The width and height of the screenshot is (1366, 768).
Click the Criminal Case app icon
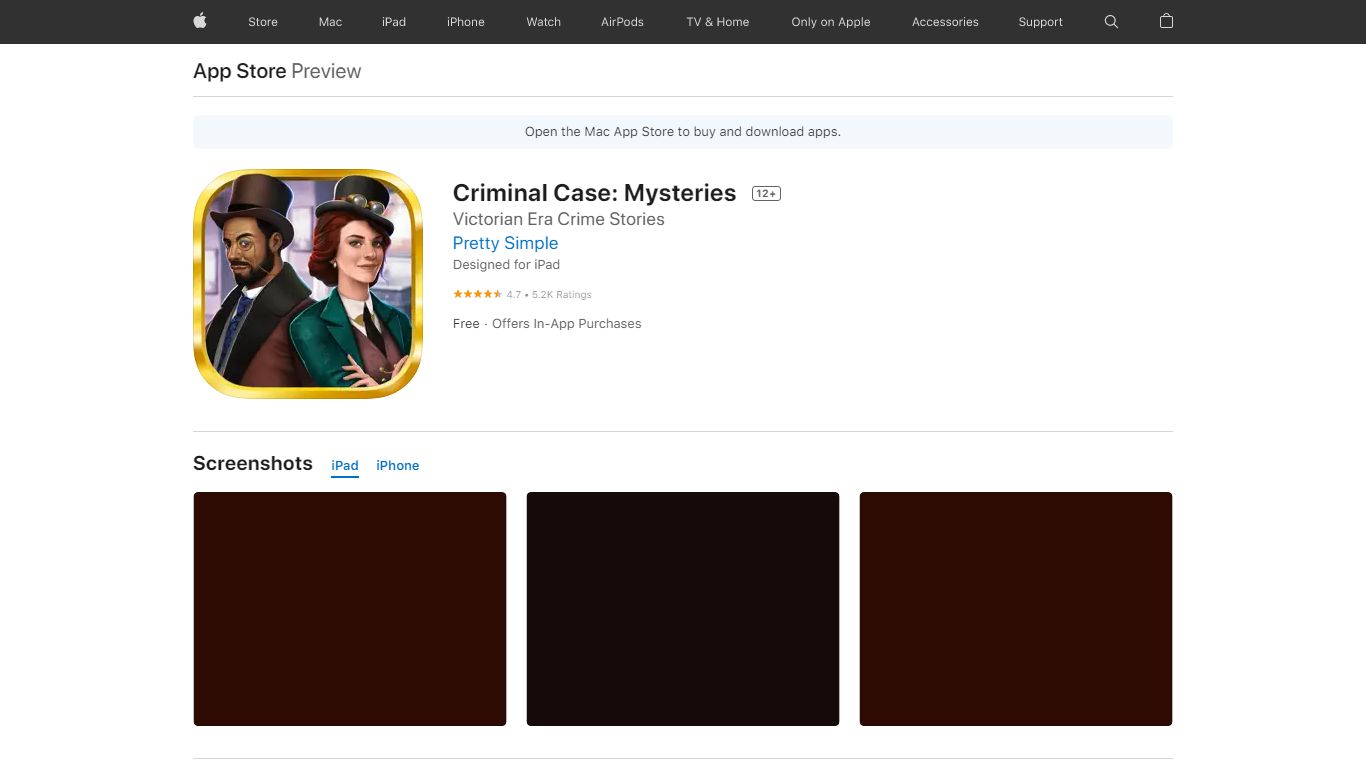tap(308, 284)
